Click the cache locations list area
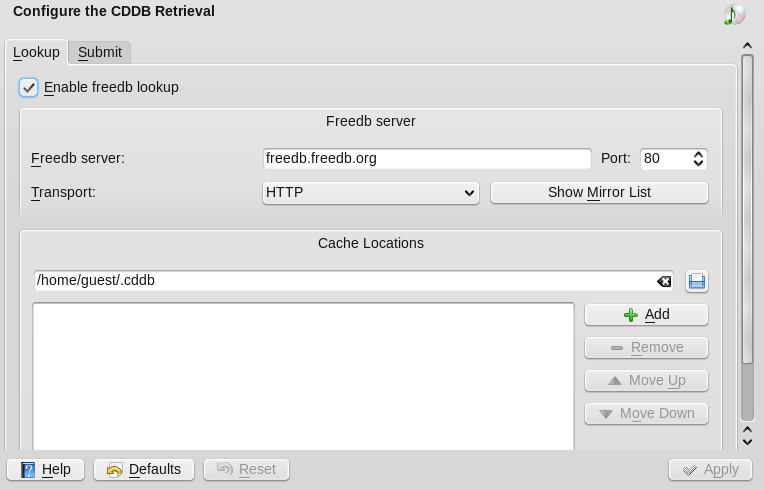Viewport: 764px width, 490px height. [303, 375]
